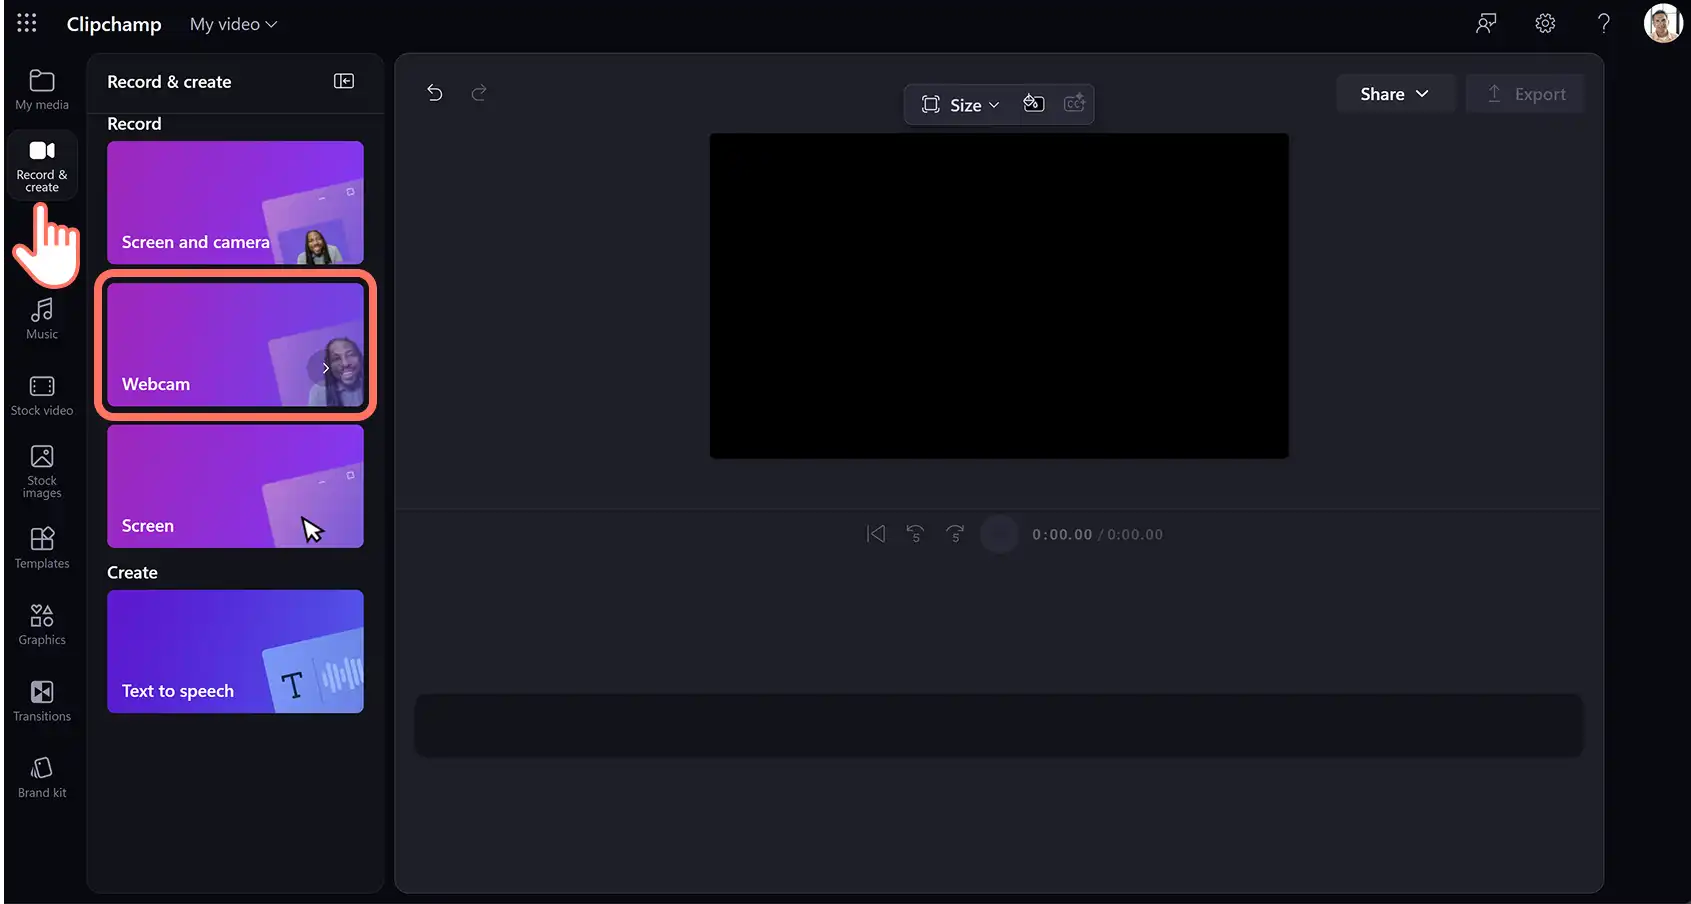Open the user profile avatar
Image resolution: width=1691 pixels, height=904 pixels.
point(1664,23)
